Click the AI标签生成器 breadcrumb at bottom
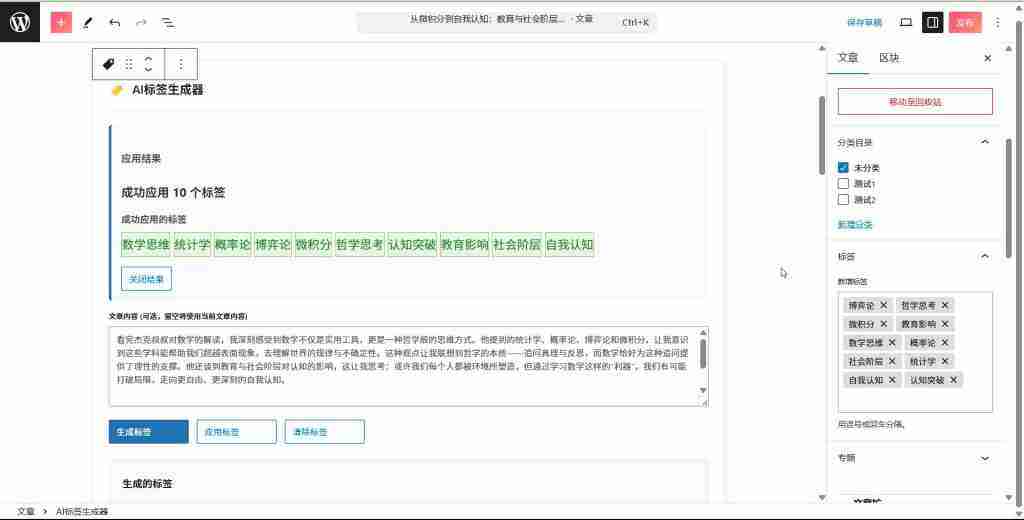The width and height of the screenshot is (1024, 520). (x=82, y=512)
